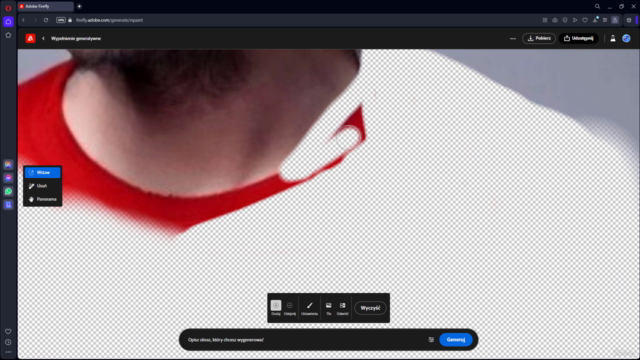Open the user profile avatar
Viewport: 640px width, 360px height.
626,38
